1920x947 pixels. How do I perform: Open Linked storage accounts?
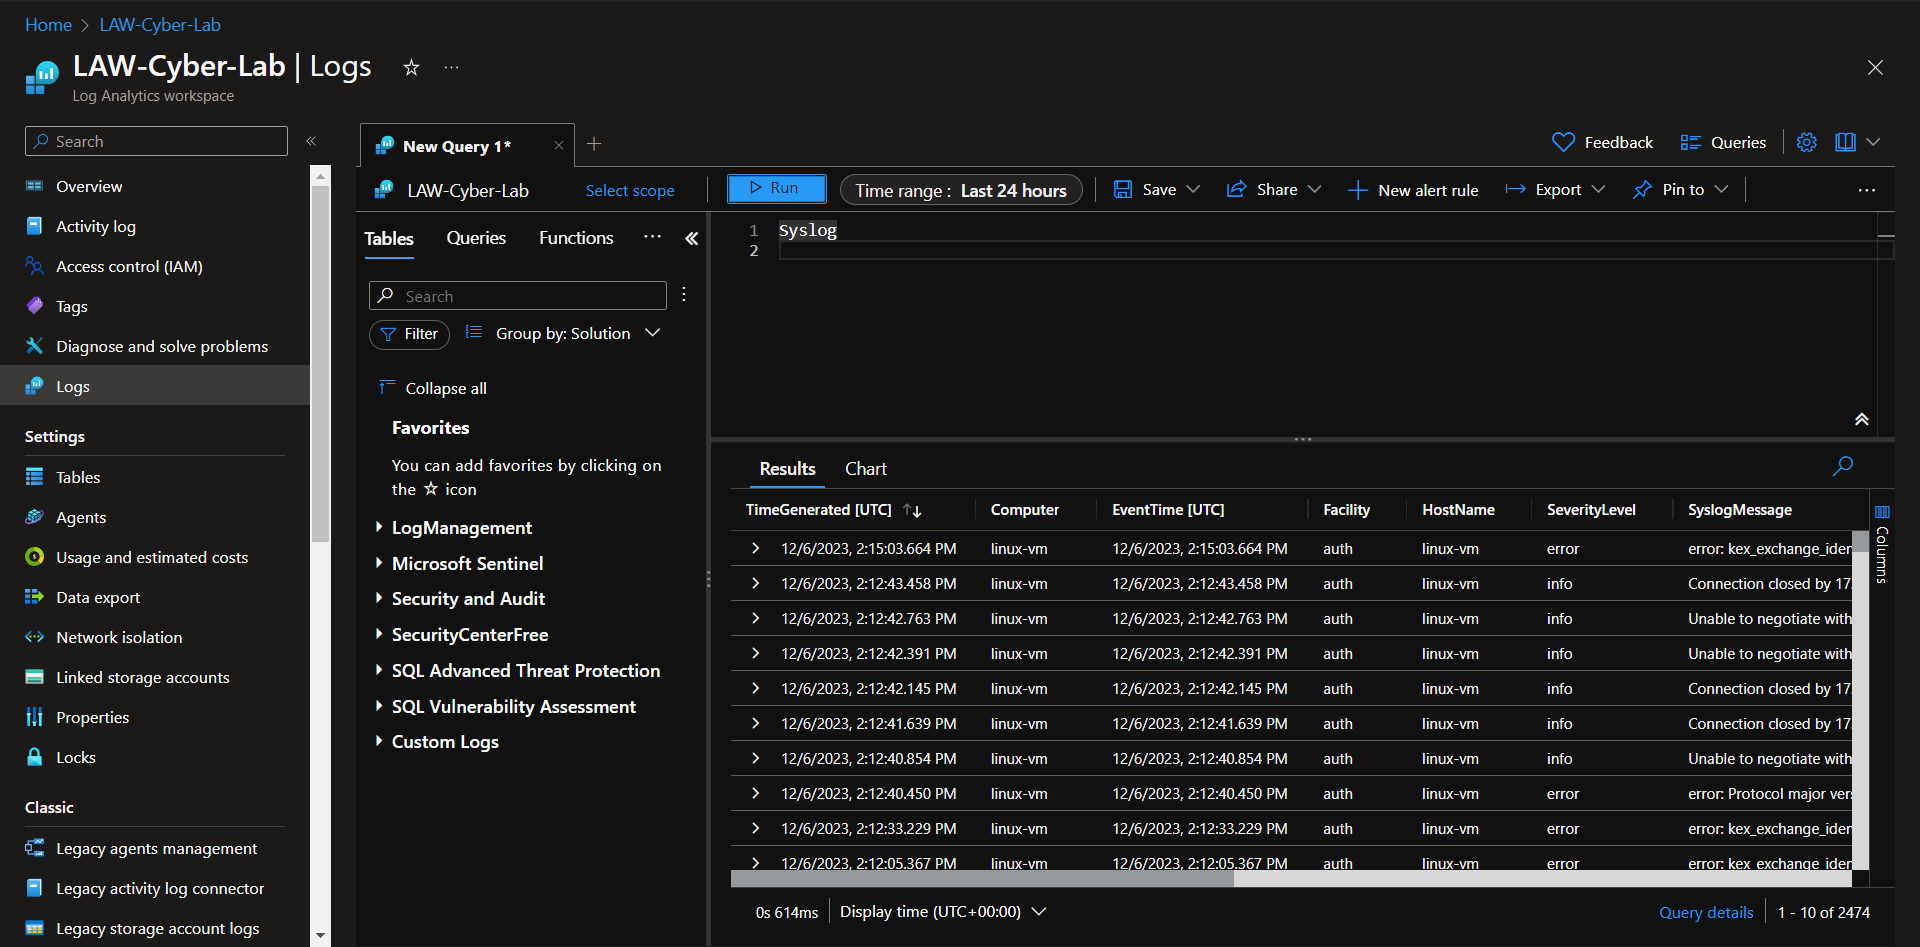tap(143, 677)
